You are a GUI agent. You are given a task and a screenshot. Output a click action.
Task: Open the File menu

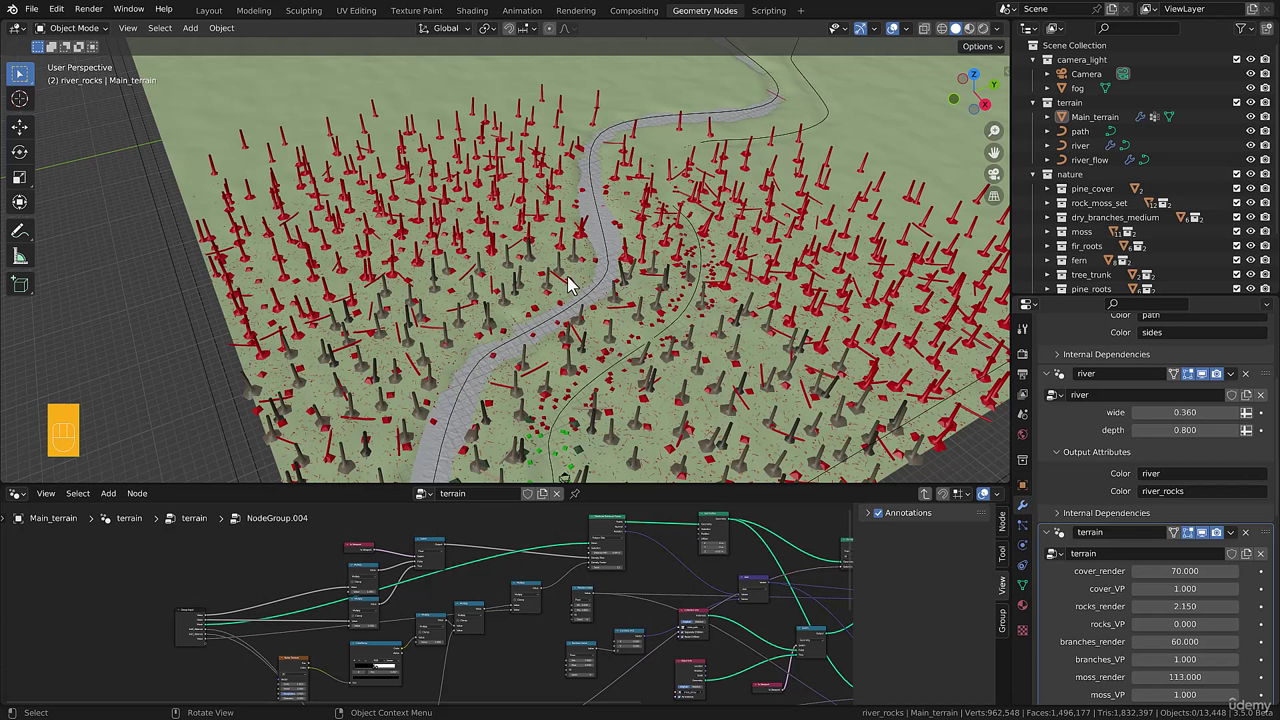tap(32, 9)
